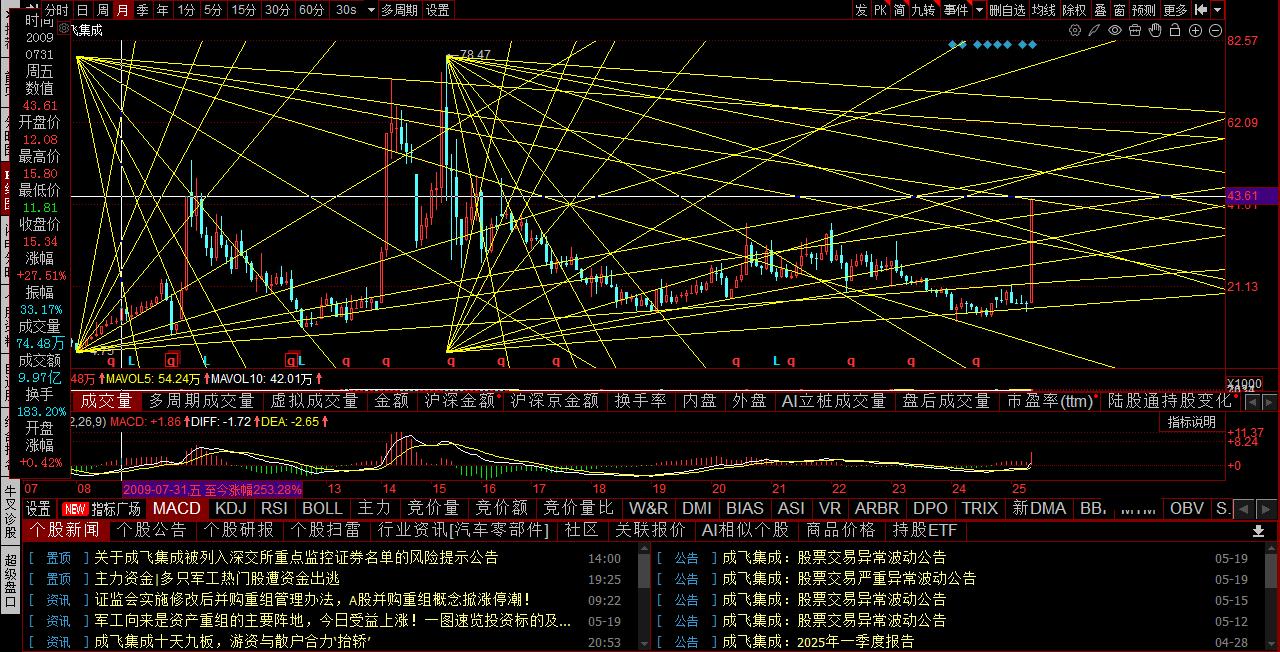Open 行业资讯[汽车零部件] tab
The image size is (1280, 652).
point(464,530)
